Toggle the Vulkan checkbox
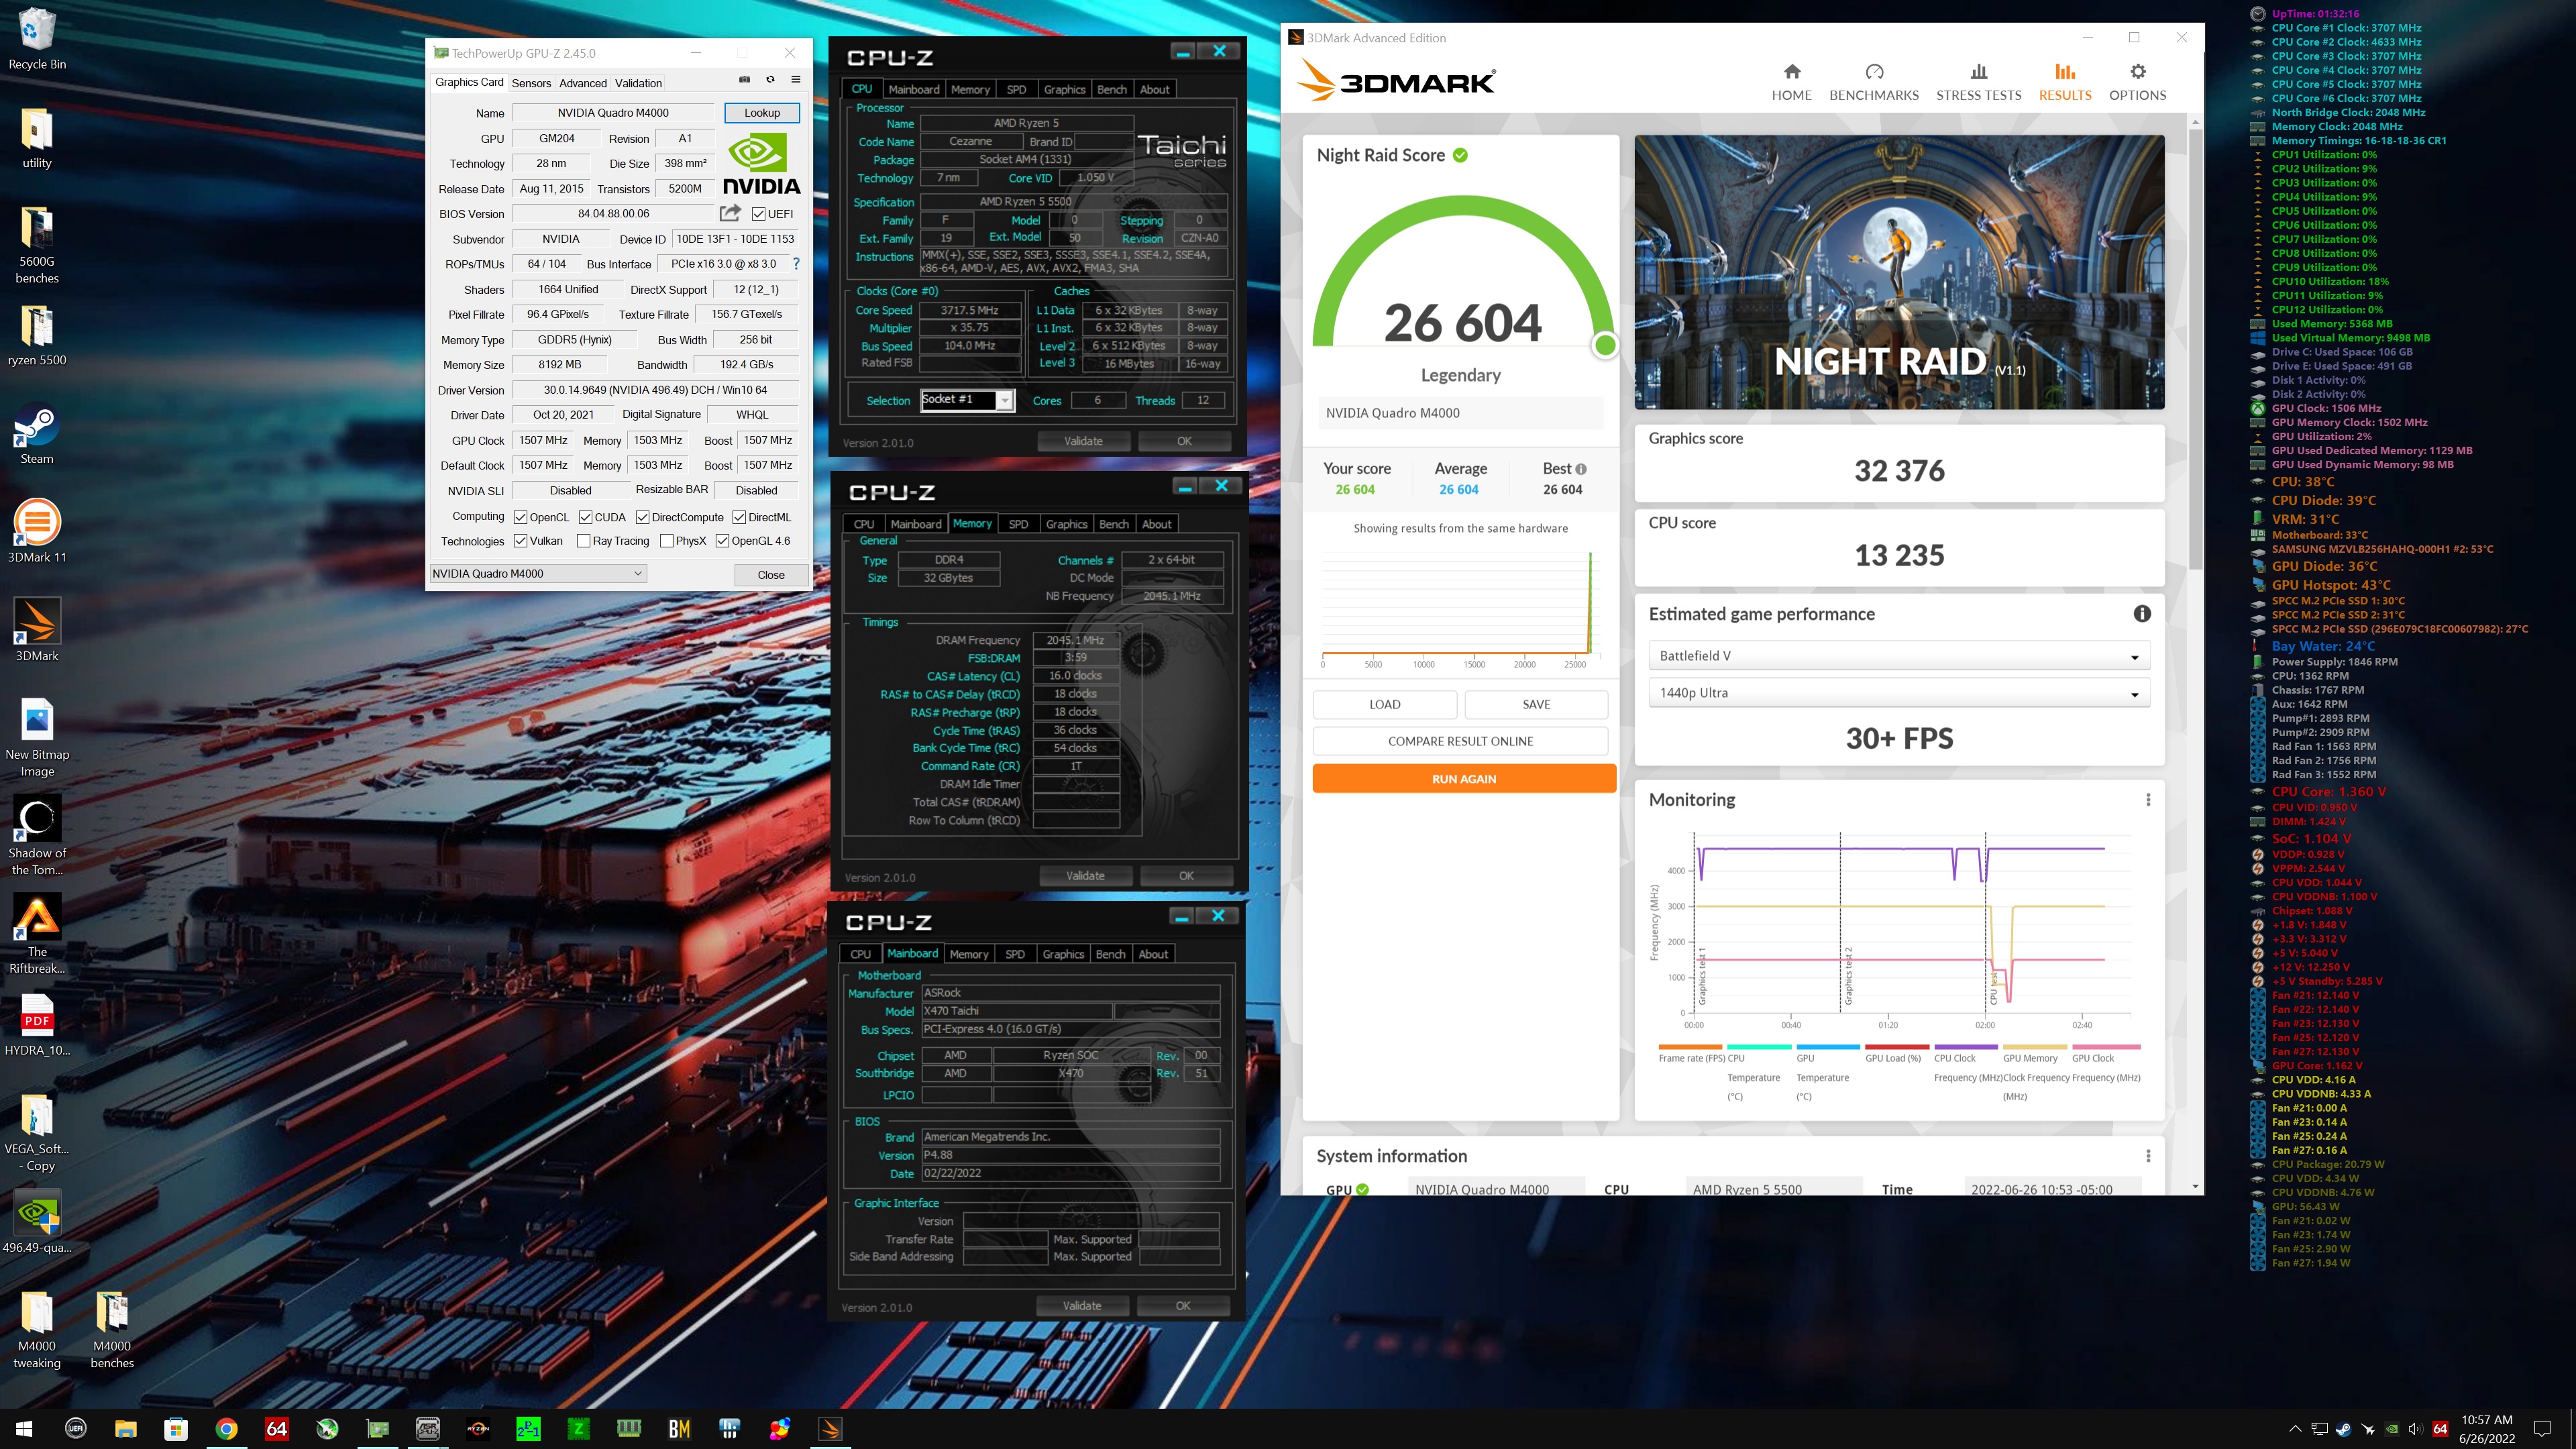The height and width of the screenshot is (1449, 2576). 521,541
